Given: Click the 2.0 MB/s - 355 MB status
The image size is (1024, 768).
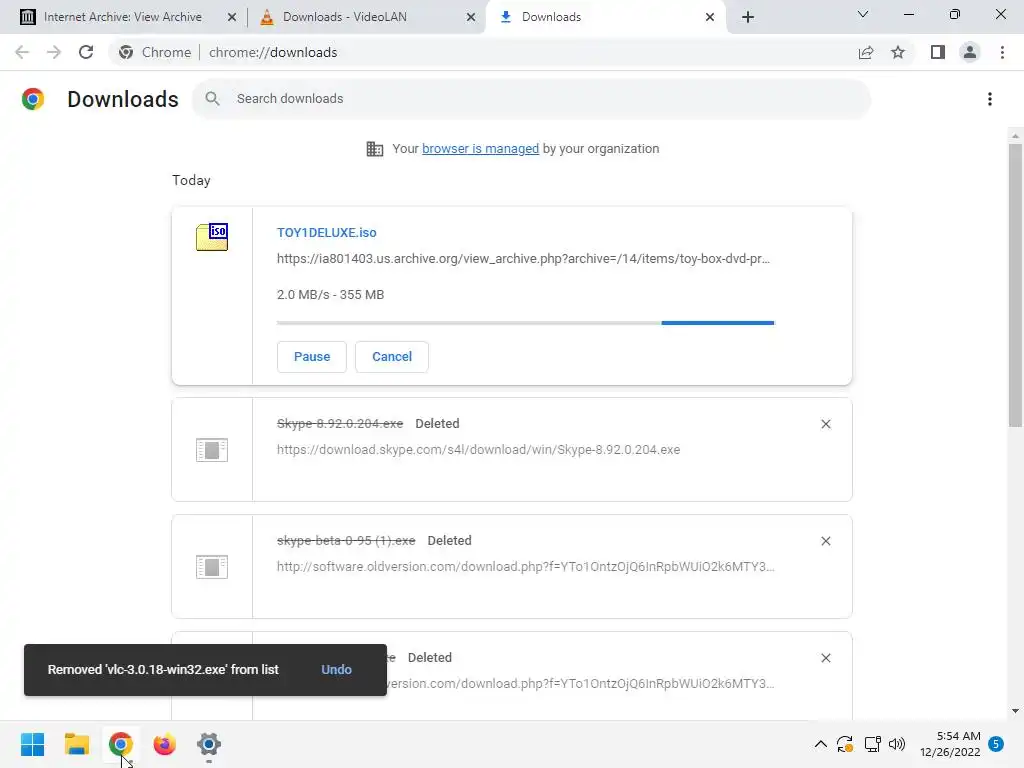Looking at the screenshot, I should (330, 295).
